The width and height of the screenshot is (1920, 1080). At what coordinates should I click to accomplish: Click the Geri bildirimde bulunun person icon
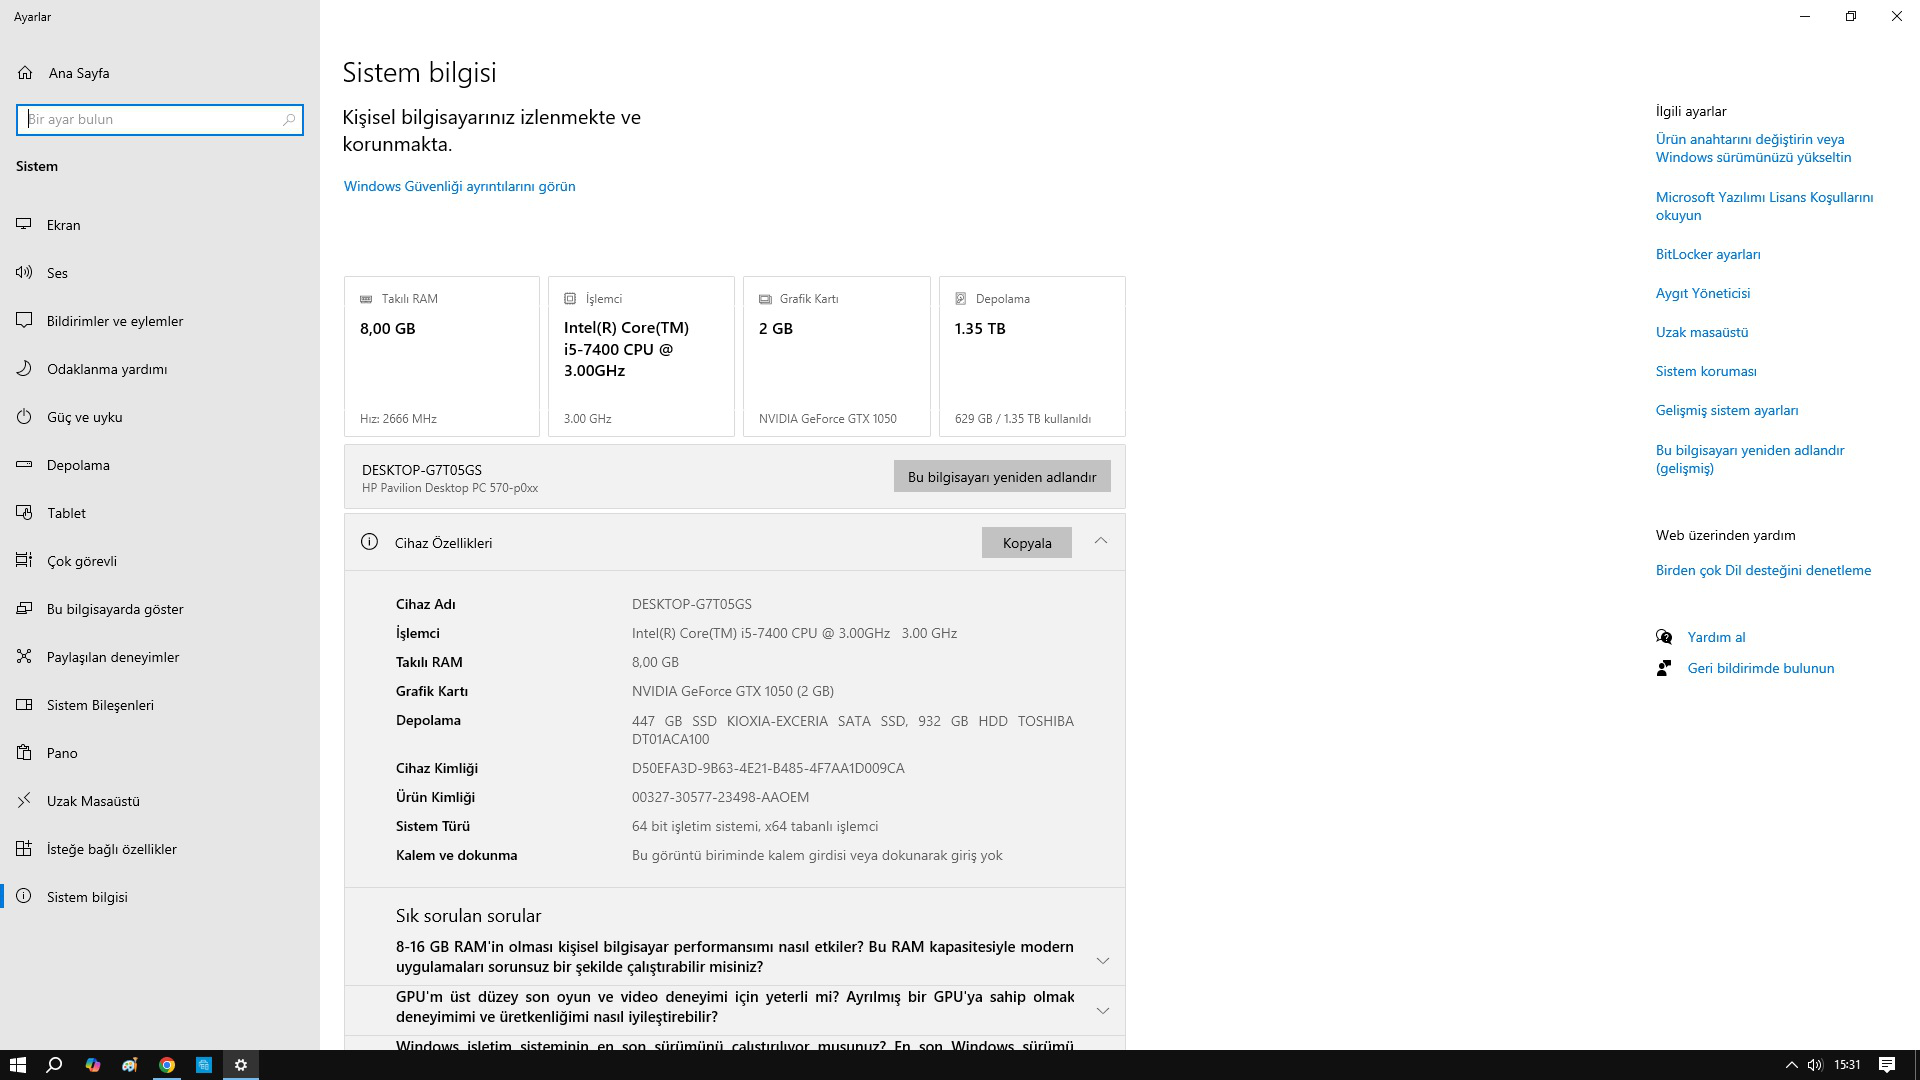[1664, 668]
